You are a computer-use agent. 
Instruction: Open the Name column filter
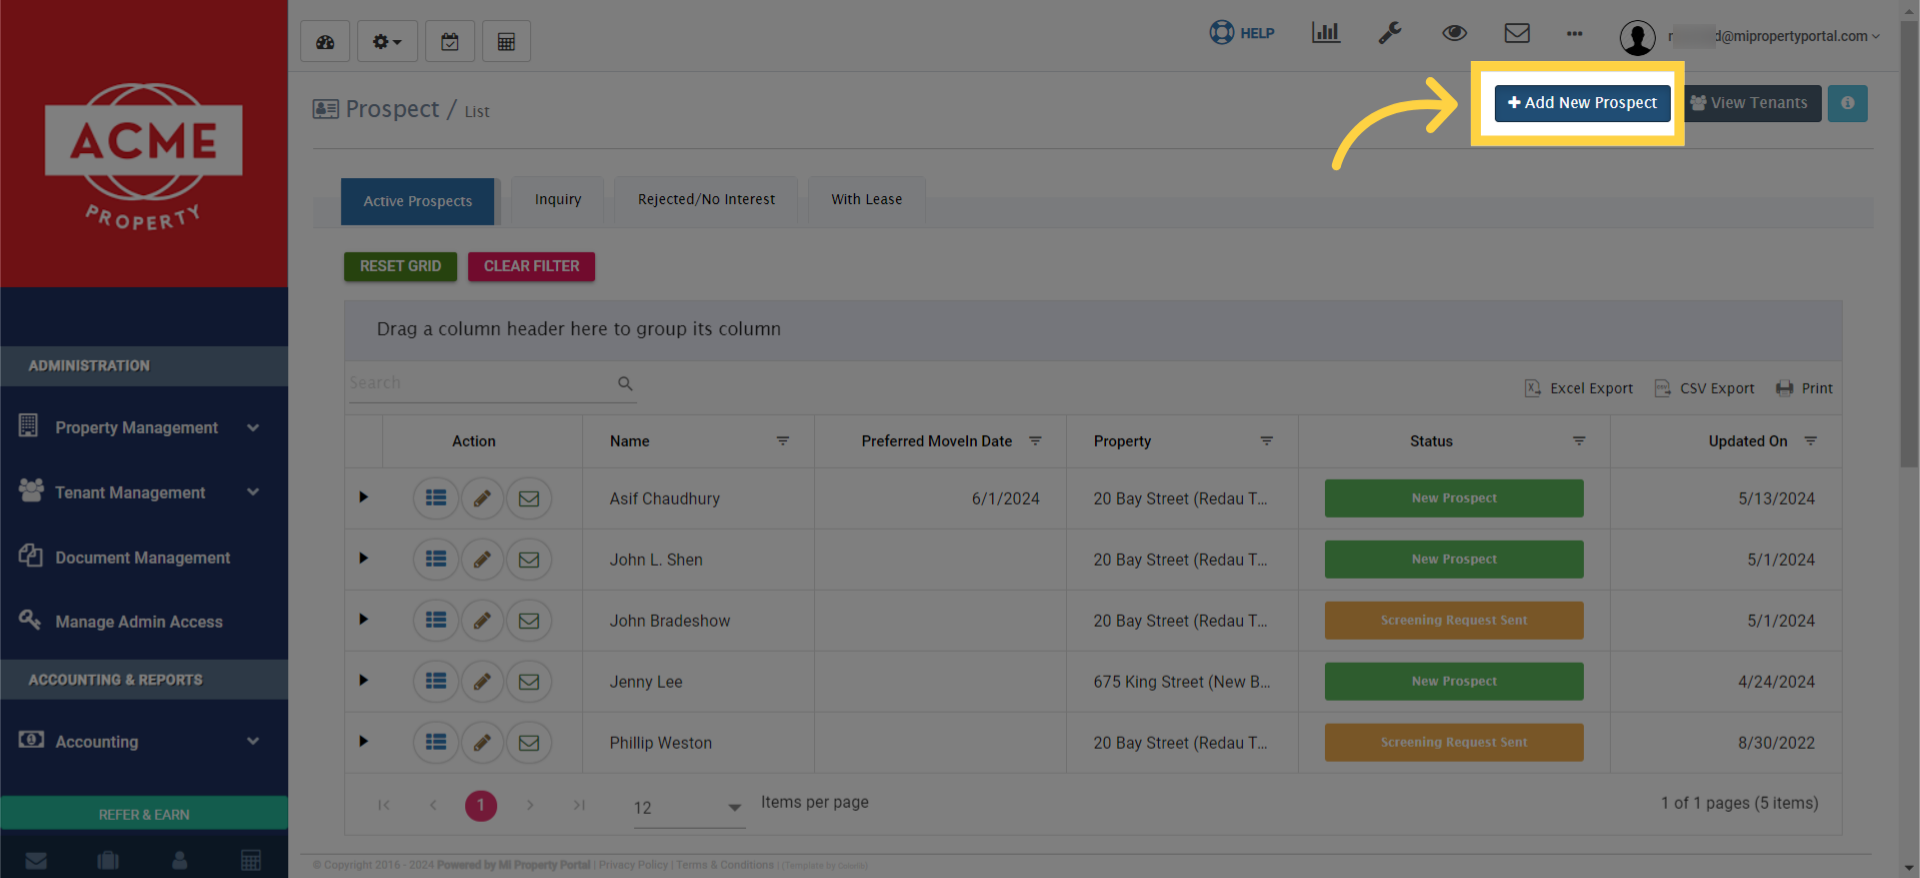click(783, 441)
